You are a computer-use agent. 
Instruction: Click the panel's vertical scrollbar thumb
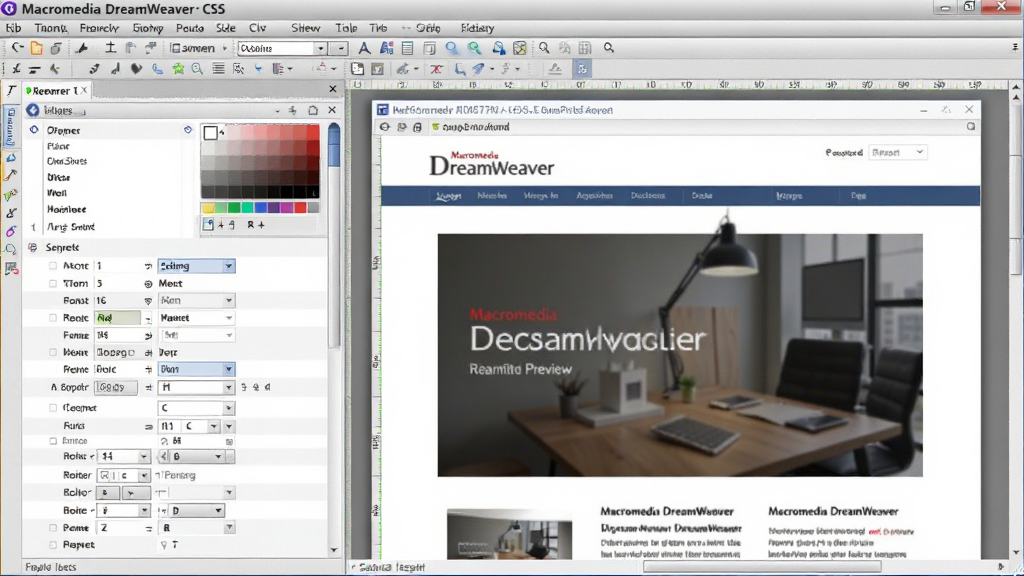pos(334,146)
